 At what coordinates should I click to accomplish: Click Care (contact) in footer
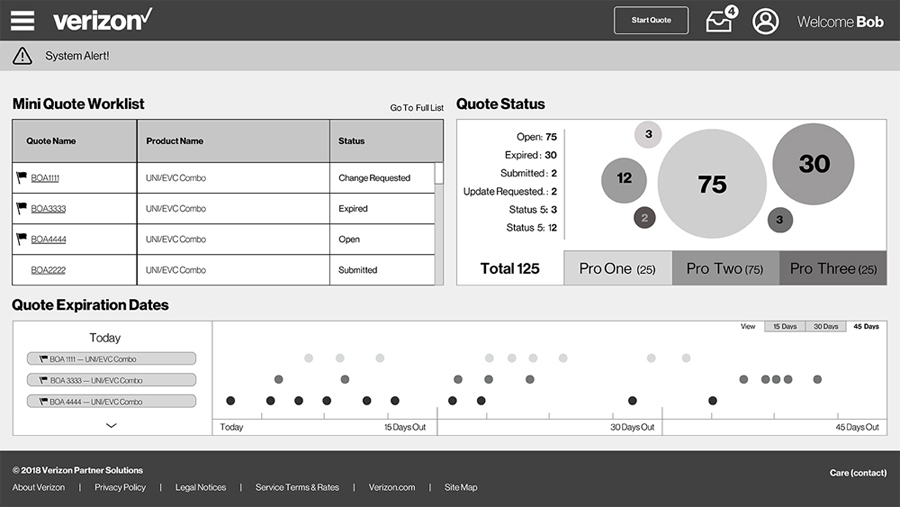point(858,473)
